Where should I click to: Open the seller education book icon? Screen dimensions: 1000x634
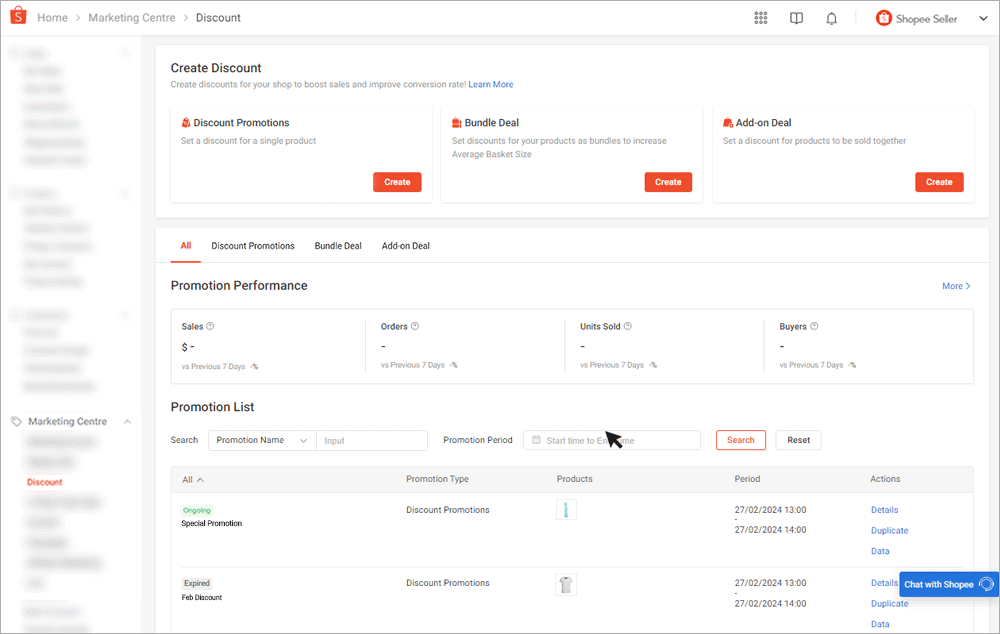click(796, 18)
